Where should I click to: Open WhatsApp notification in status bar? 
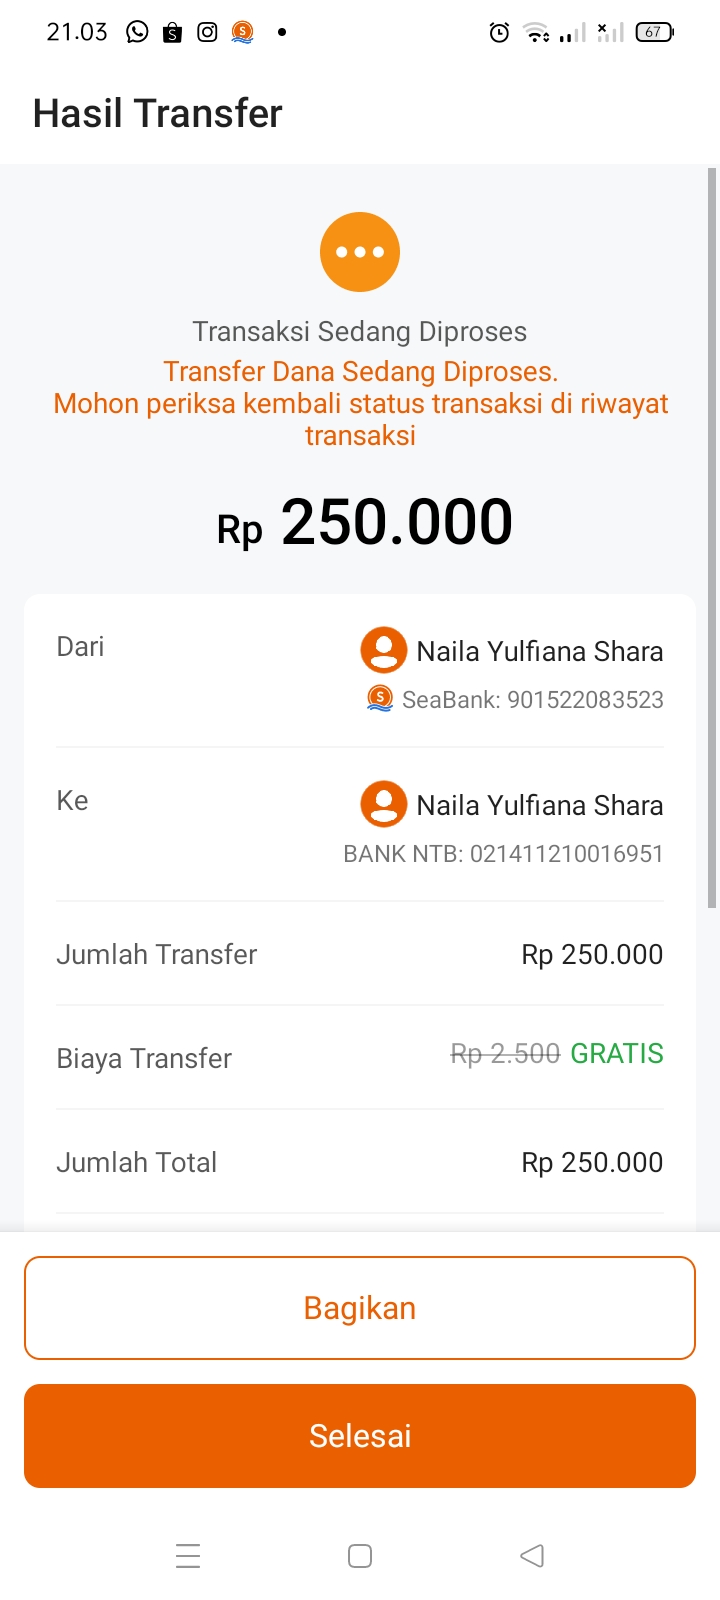click(x=137, y=32)
